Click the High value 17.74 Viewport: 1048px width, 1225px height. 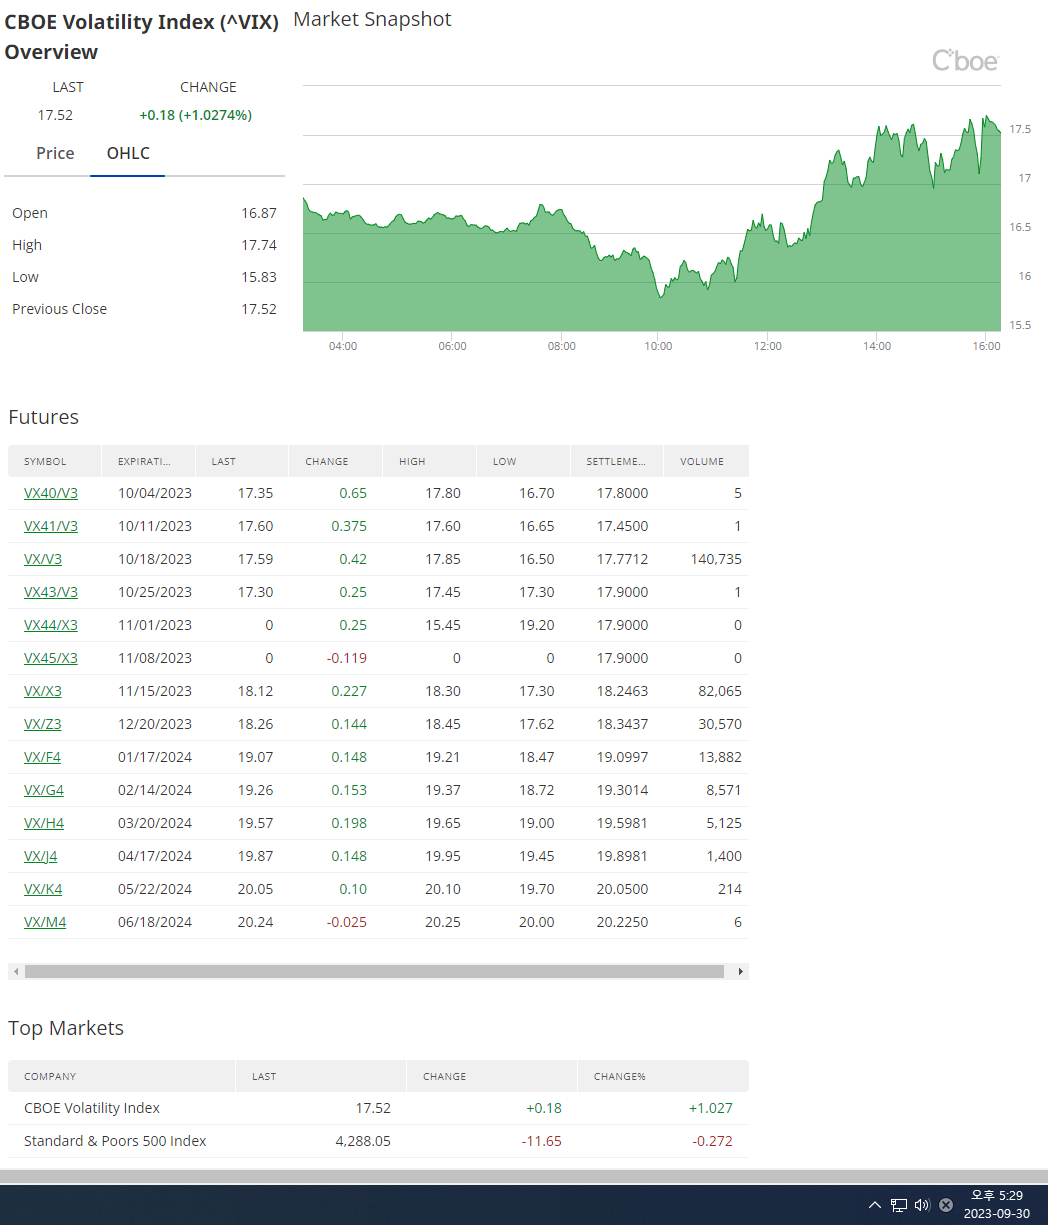pyautogui.click(x=259, y=245)
